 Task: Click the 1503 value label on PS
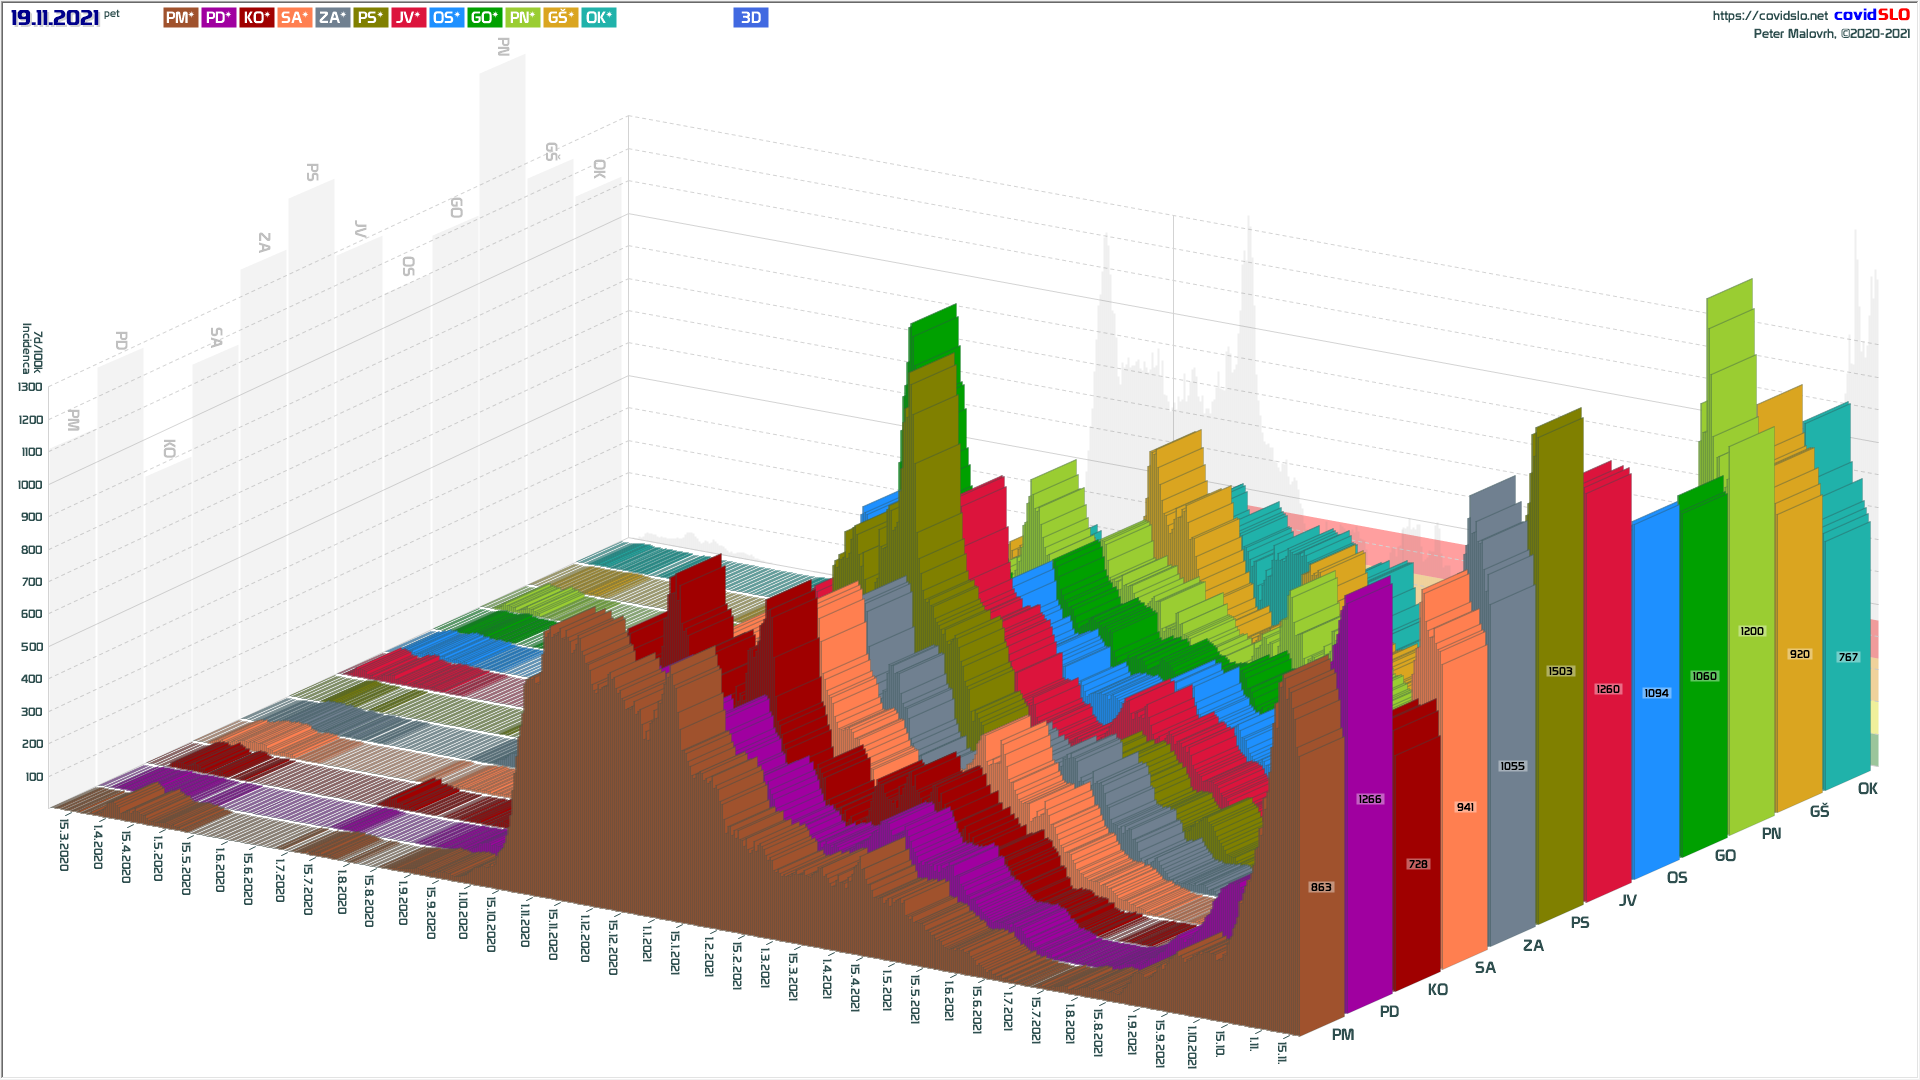click(x=1560, y=672)
